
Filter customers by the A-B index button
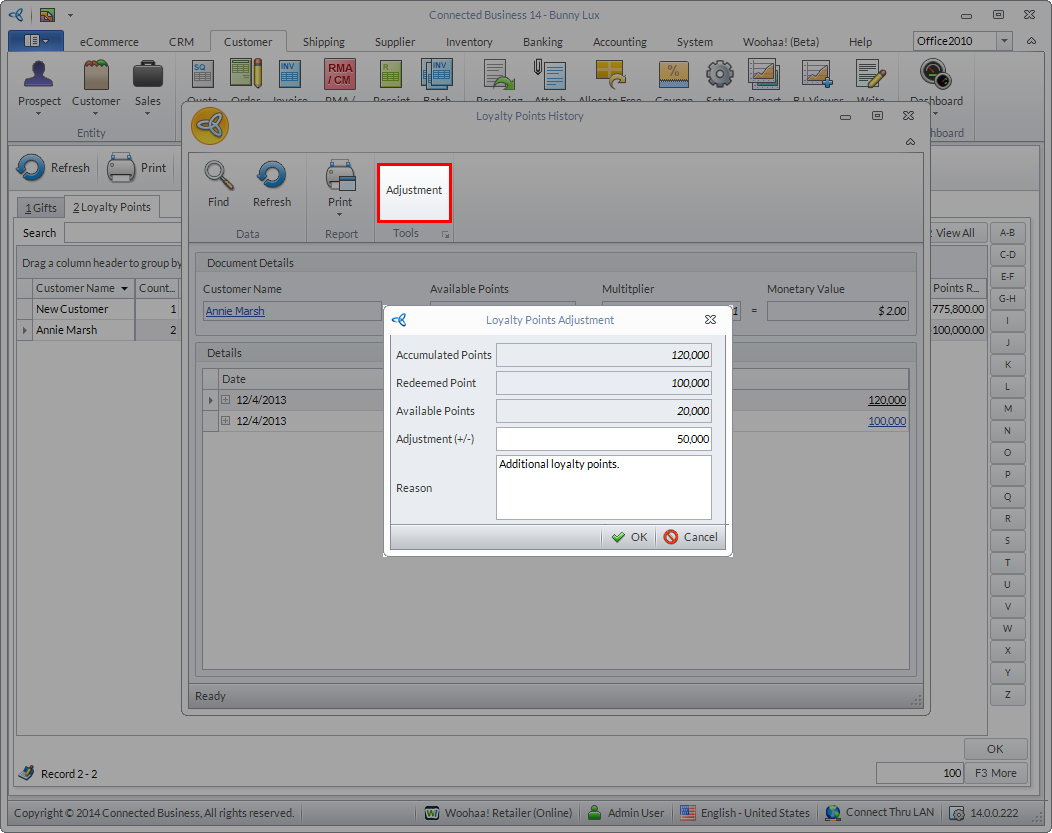click(1007, 233)
